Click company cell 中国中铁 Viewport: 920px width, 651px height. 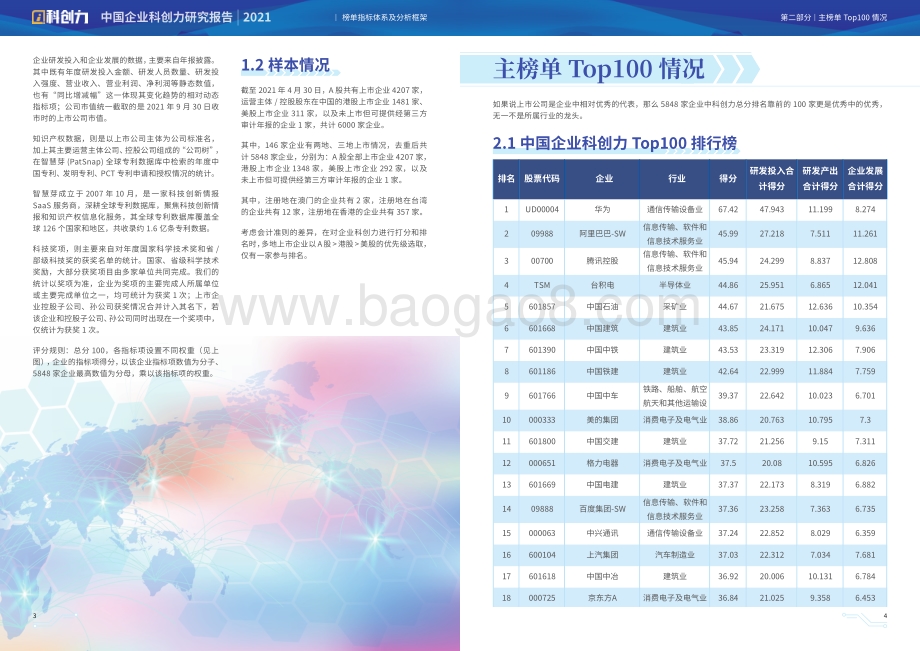click(x=602, y=350)
